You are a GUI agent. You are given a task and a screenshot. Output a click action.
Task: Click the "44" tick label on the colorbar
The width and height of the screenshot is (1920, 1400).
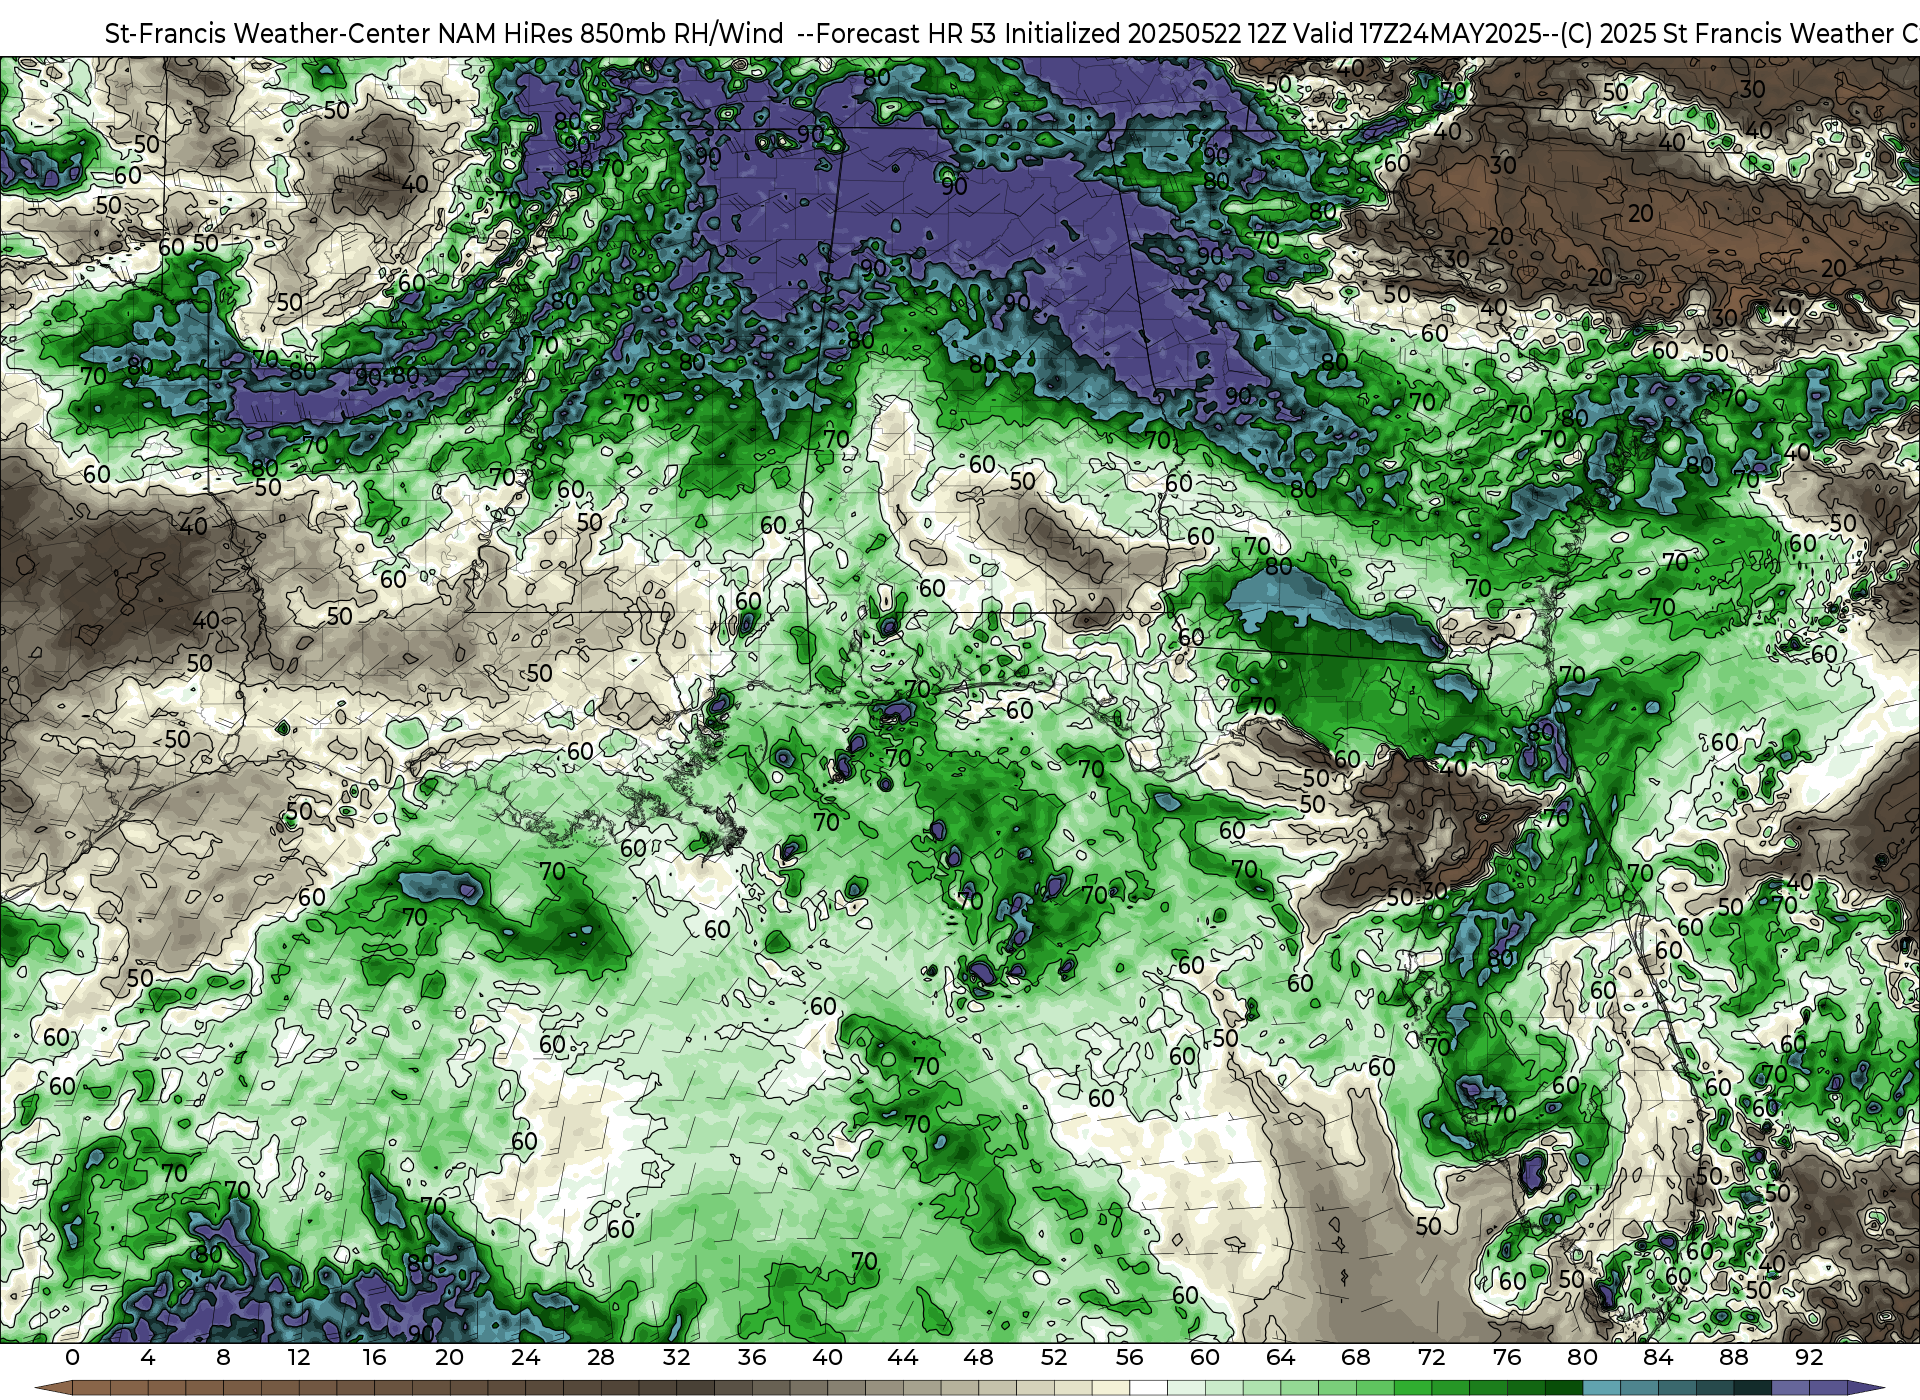[903, 1357]
